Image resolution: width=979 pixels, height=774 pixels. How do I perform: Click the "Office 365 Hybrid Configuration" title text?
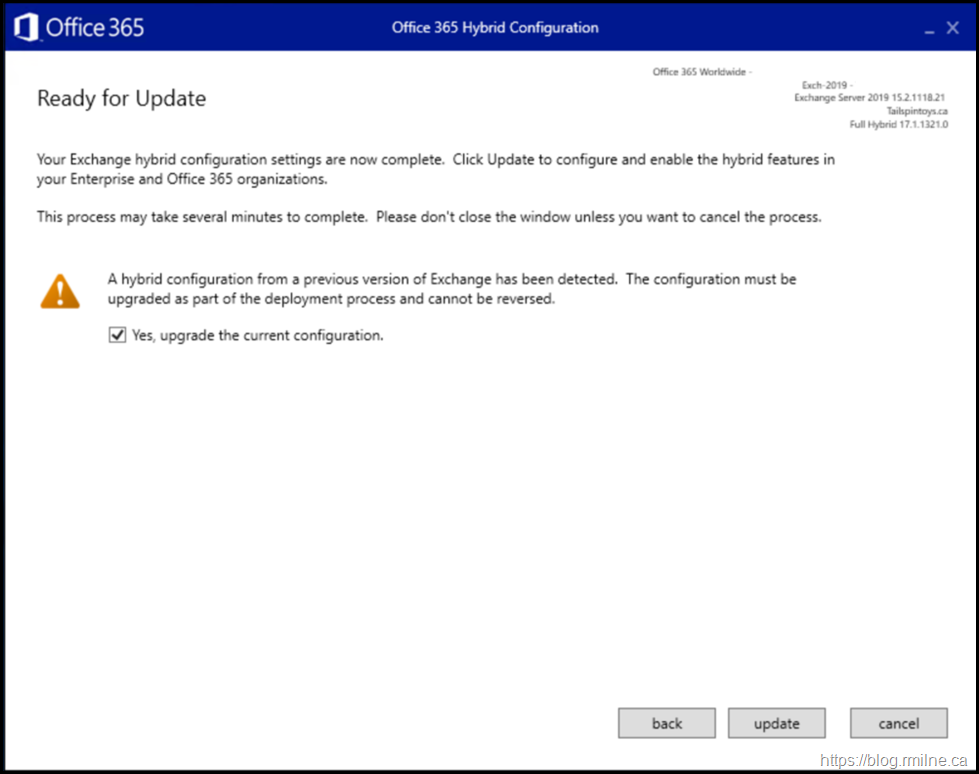495,27
